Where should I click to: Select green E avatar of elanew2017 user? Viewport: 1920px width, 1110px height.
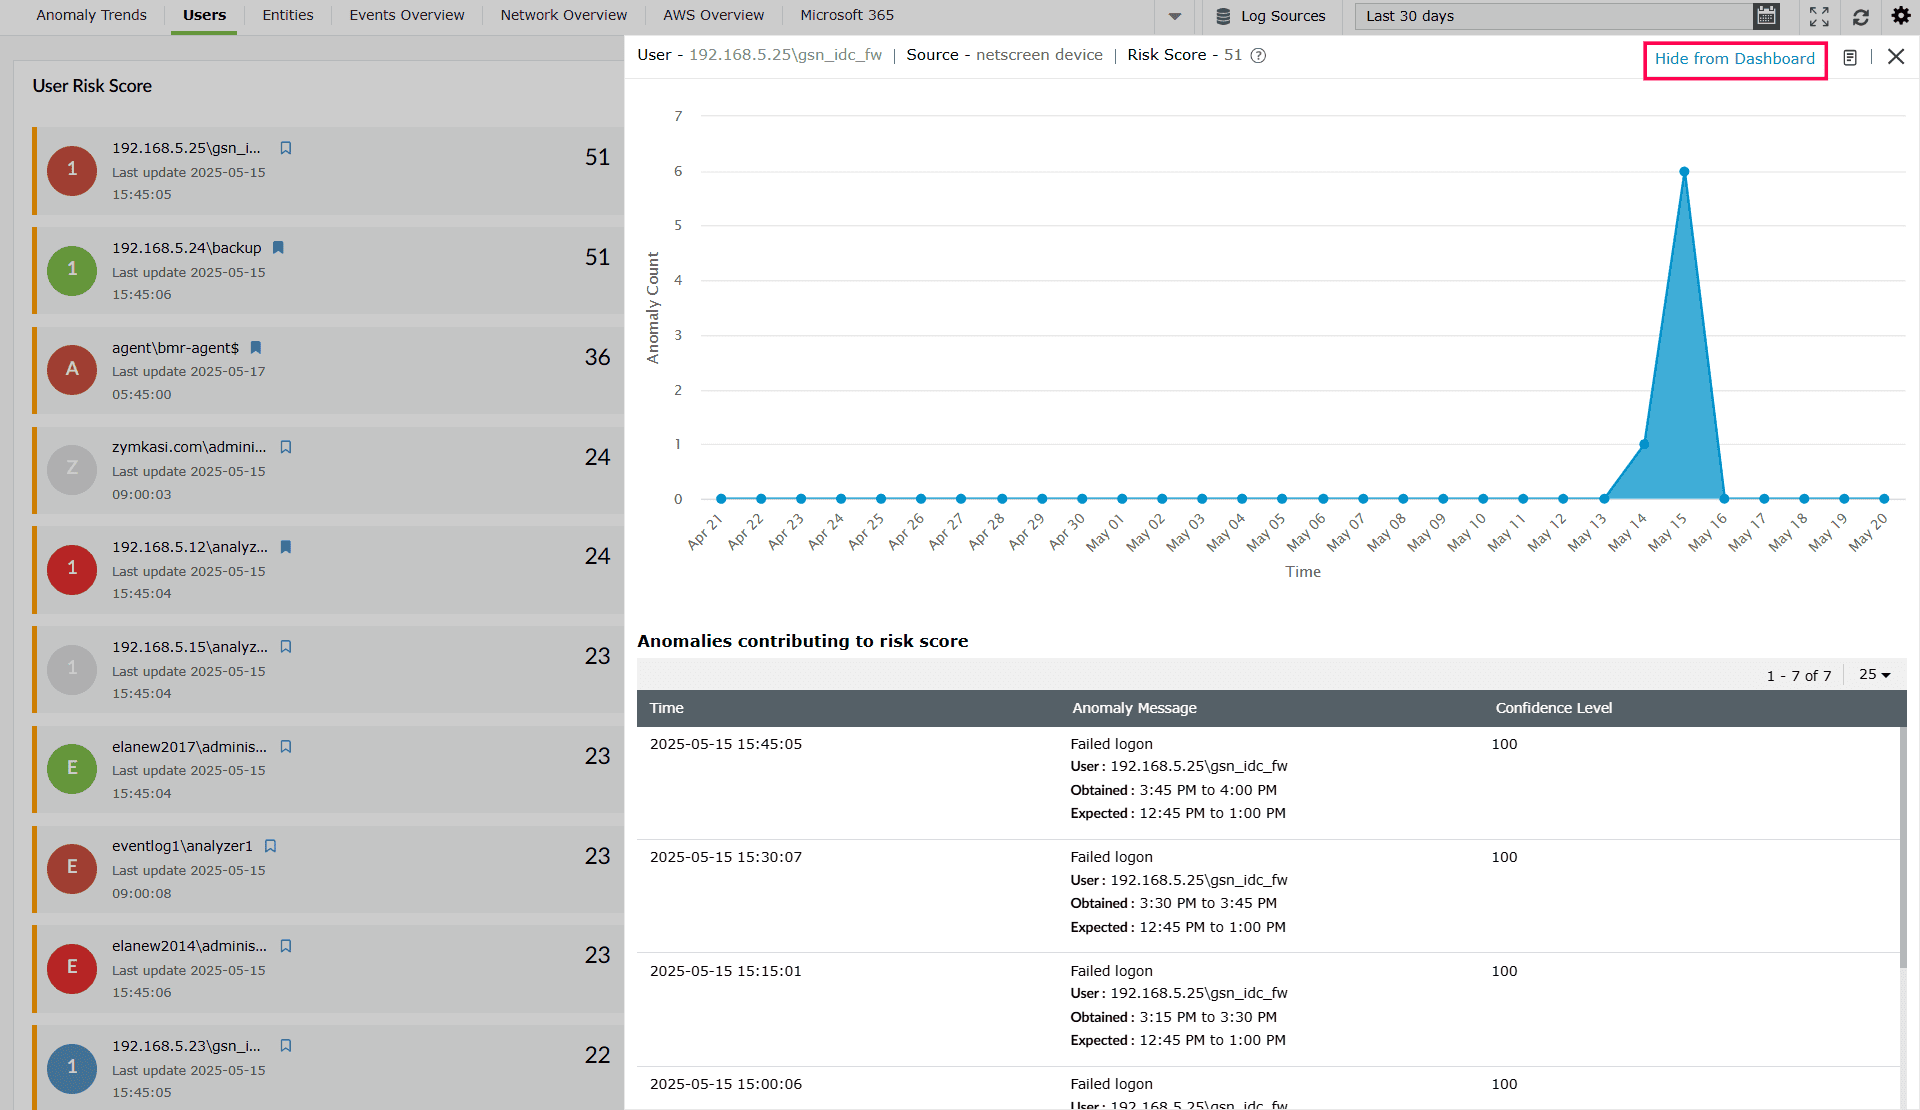click(x=72, y=768)
